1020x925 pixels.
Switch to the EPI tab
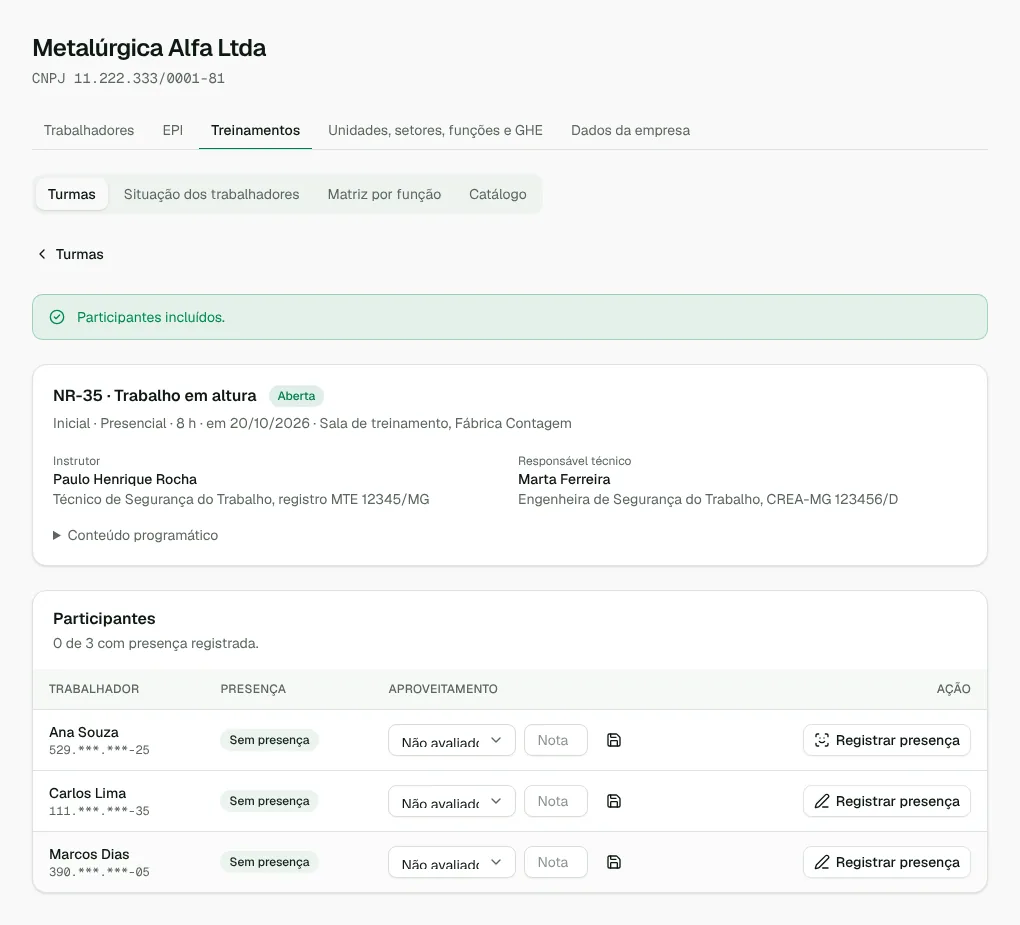click(x=172, y=130)
